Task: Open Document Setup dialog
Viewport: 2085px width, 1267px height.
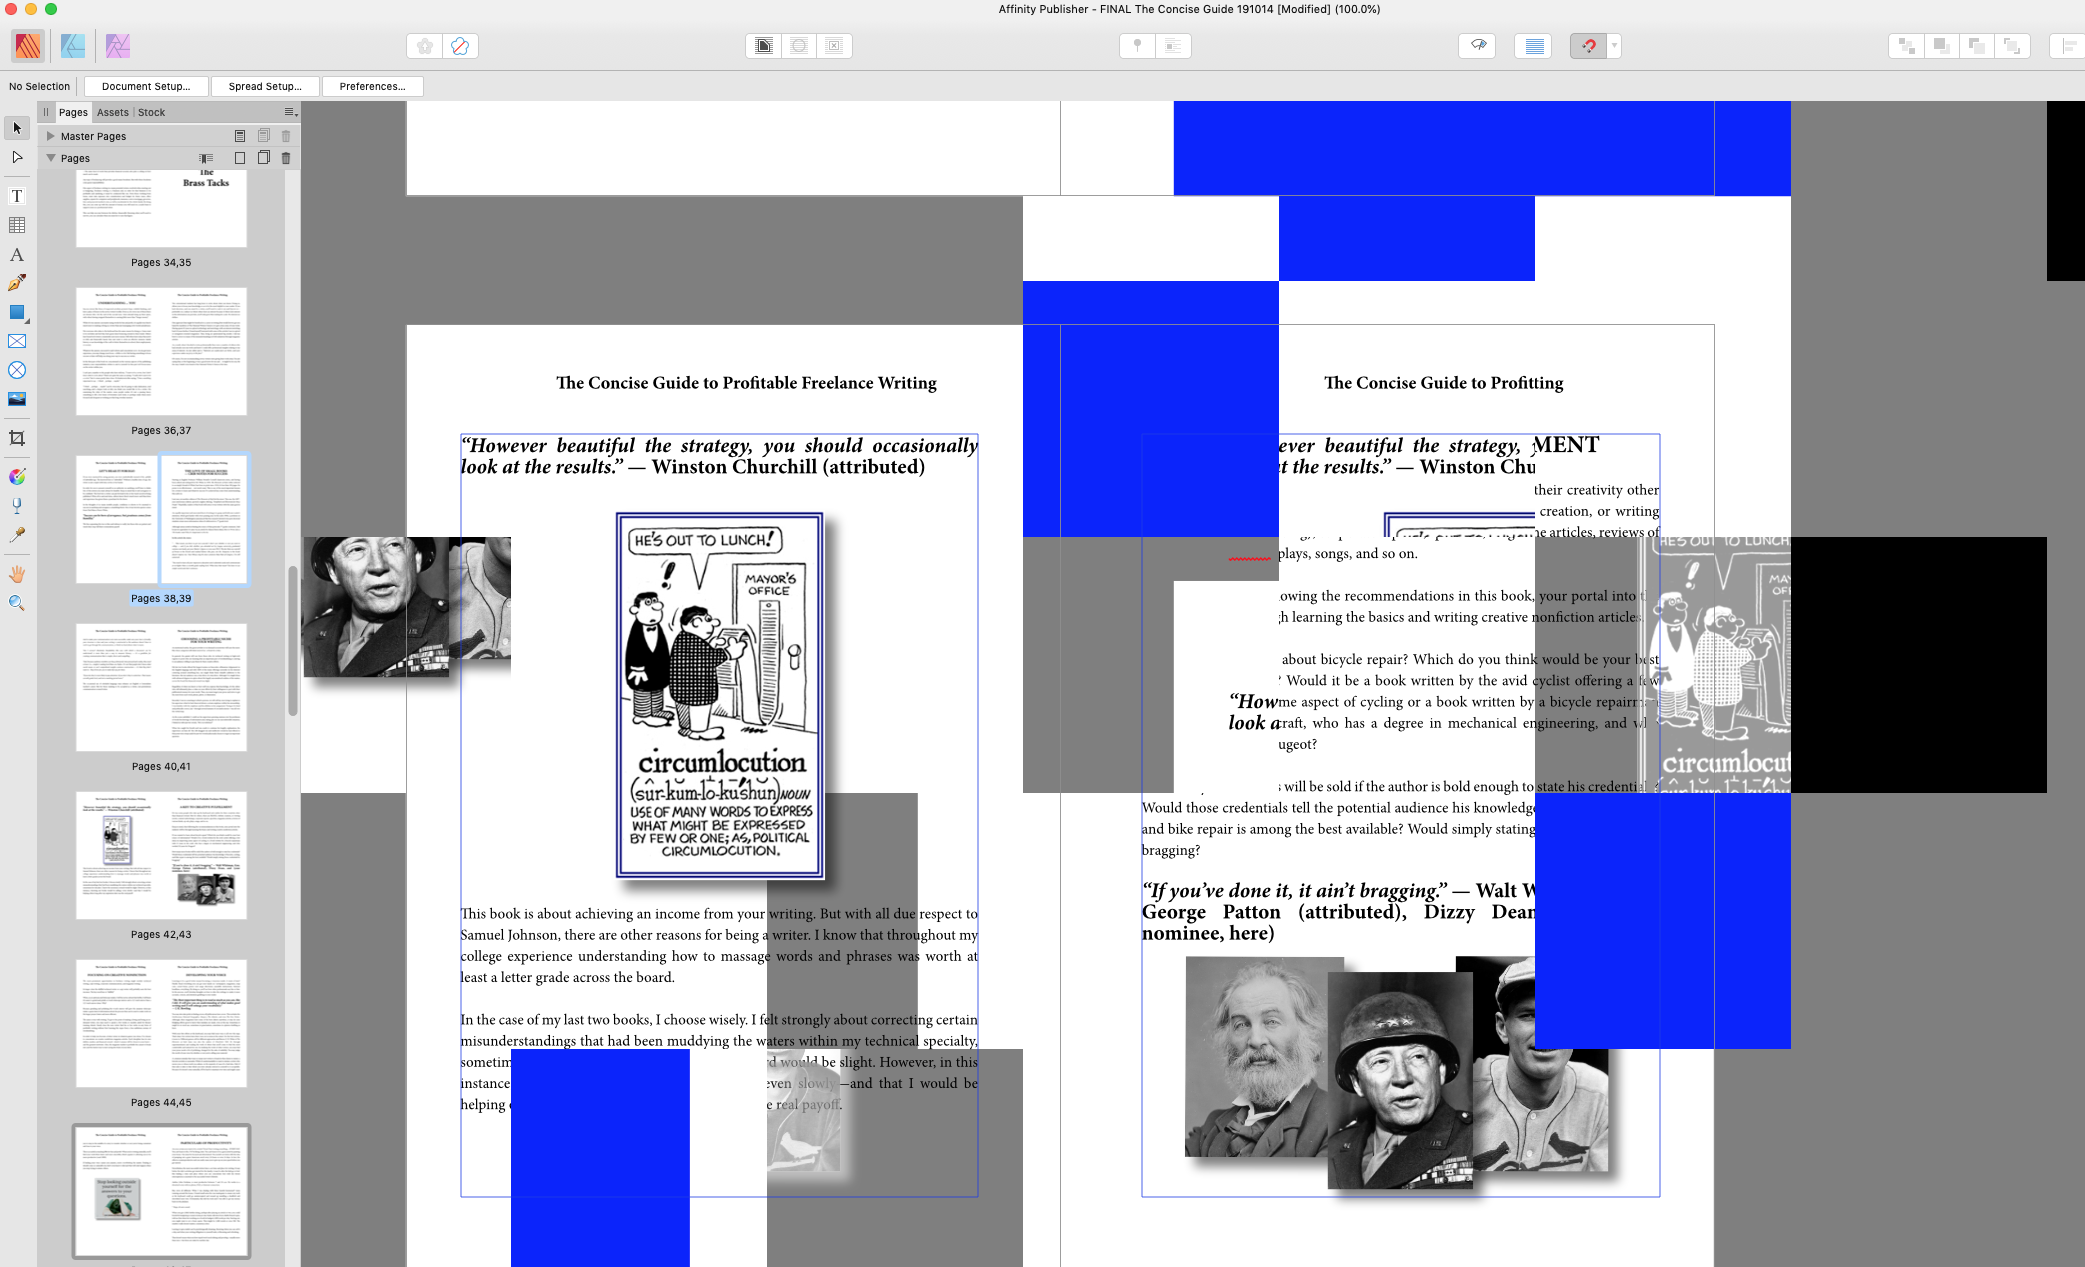Action: (x=146, y=86)
